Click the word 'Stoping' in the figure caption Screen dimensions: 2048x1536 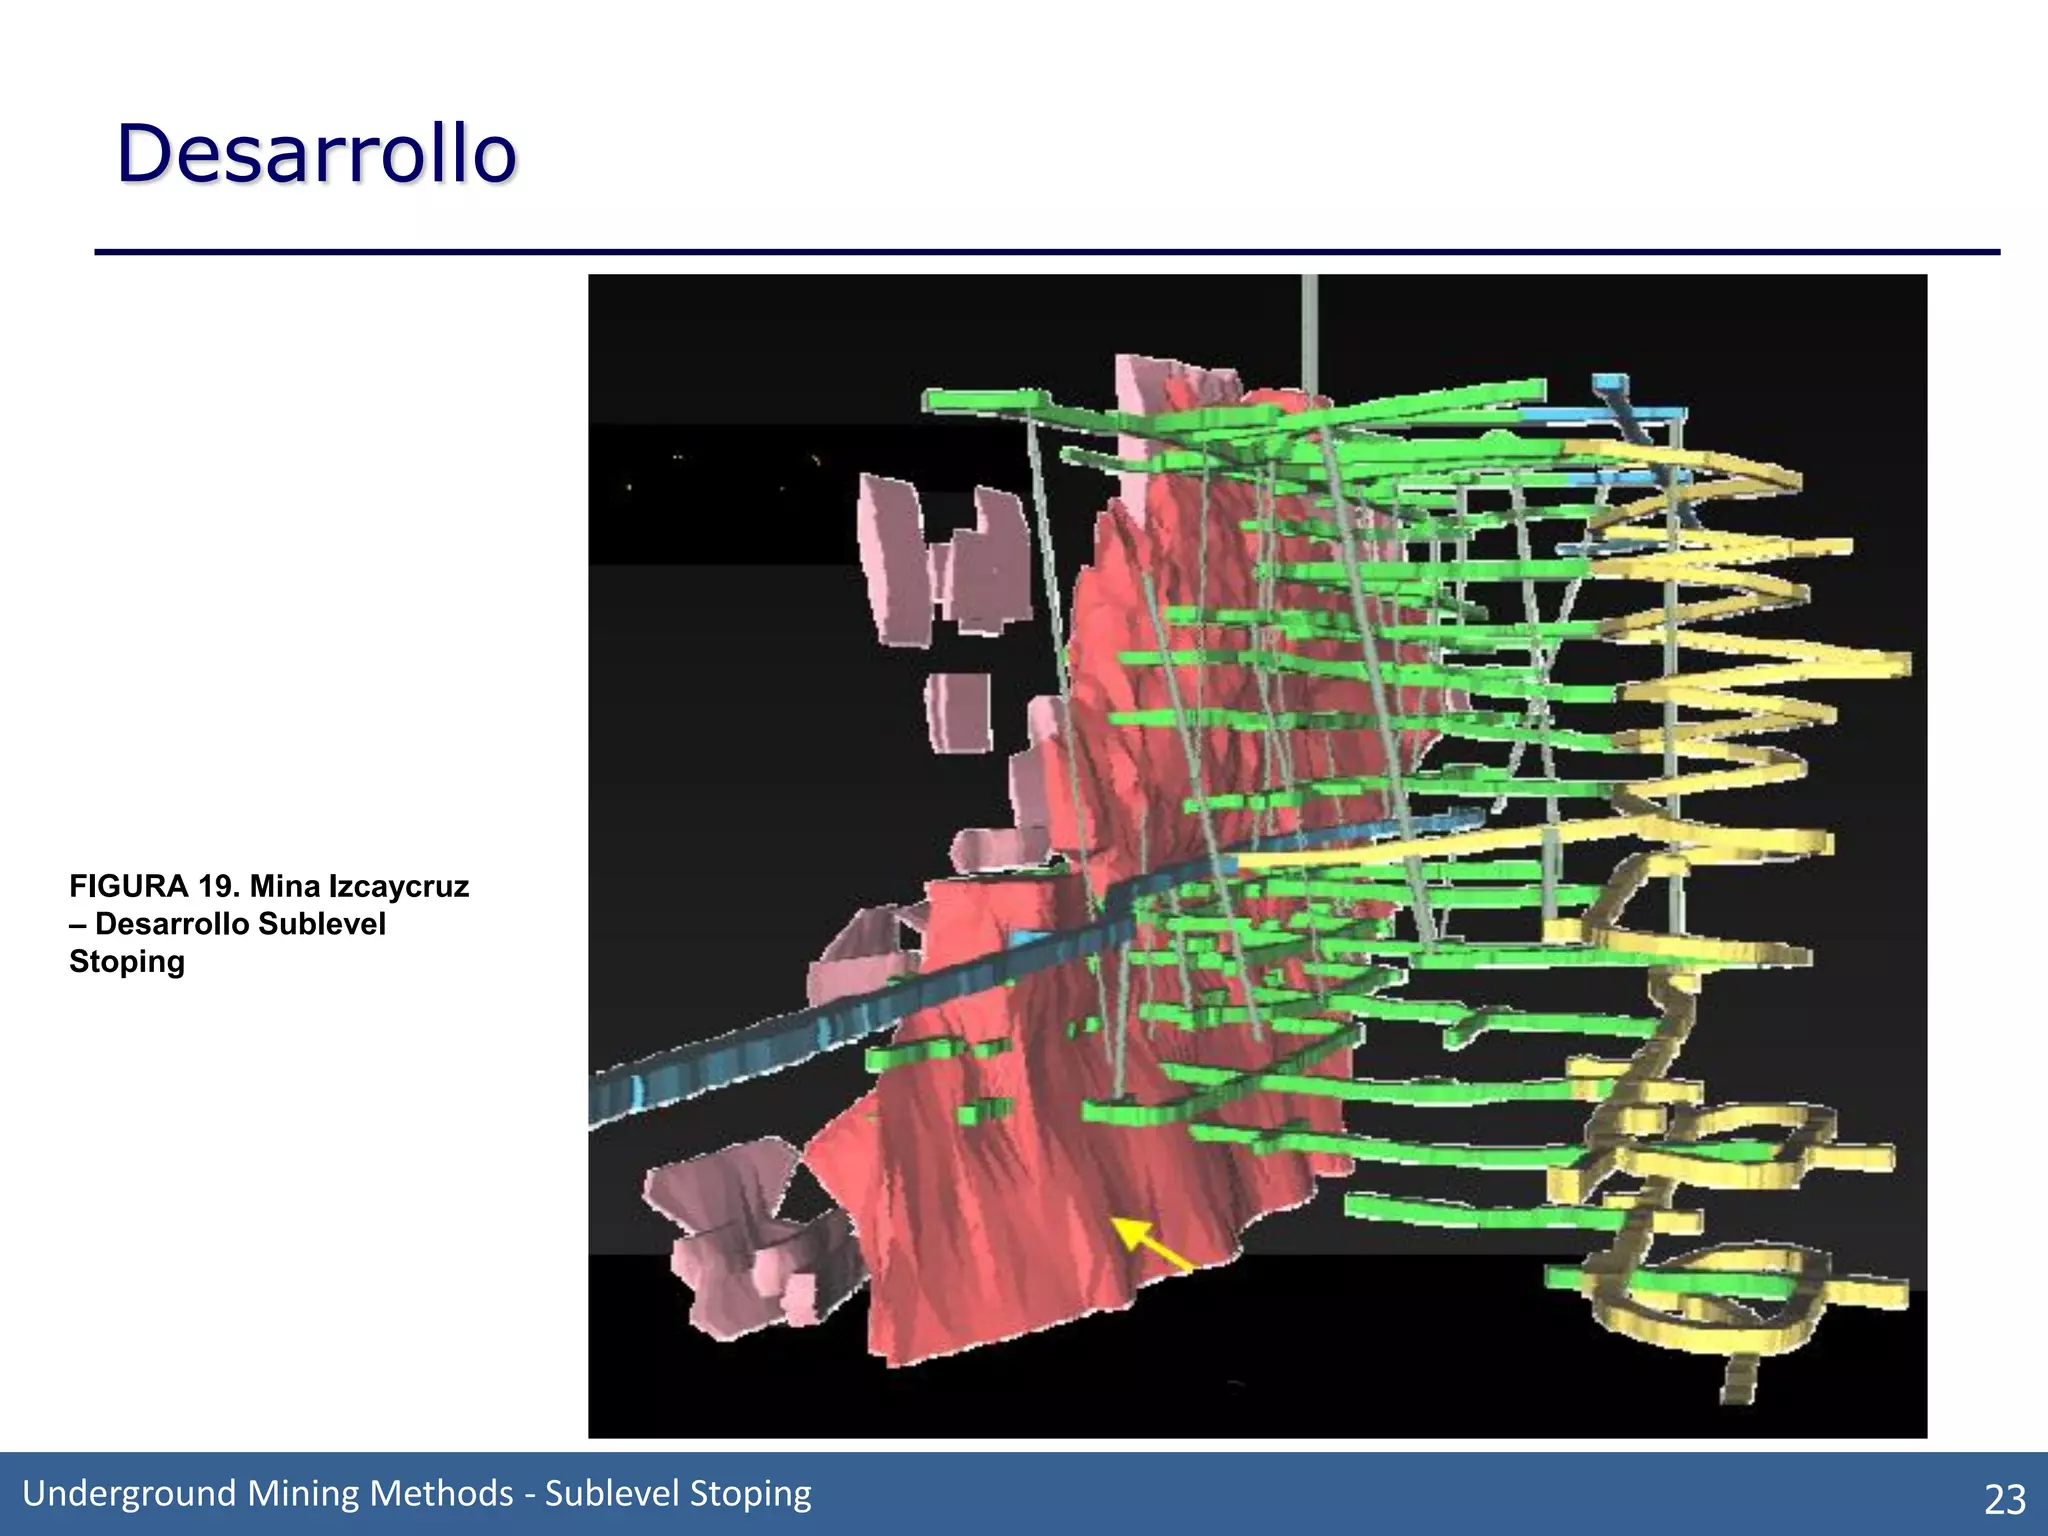[127, 962]
